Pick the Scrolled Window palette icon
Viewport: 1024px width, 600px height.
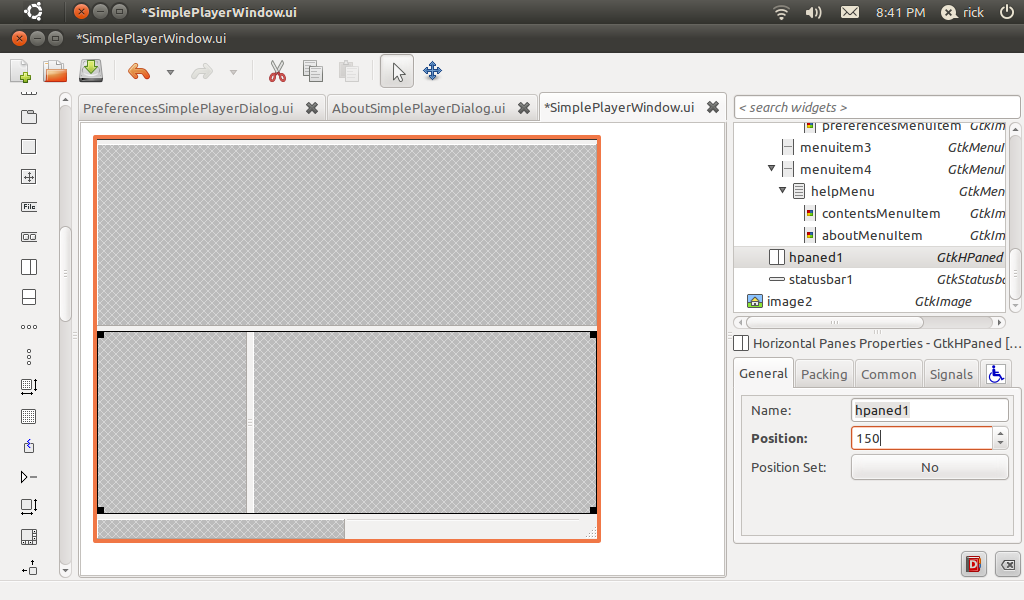pyautogui.click(x=29, y=537)
